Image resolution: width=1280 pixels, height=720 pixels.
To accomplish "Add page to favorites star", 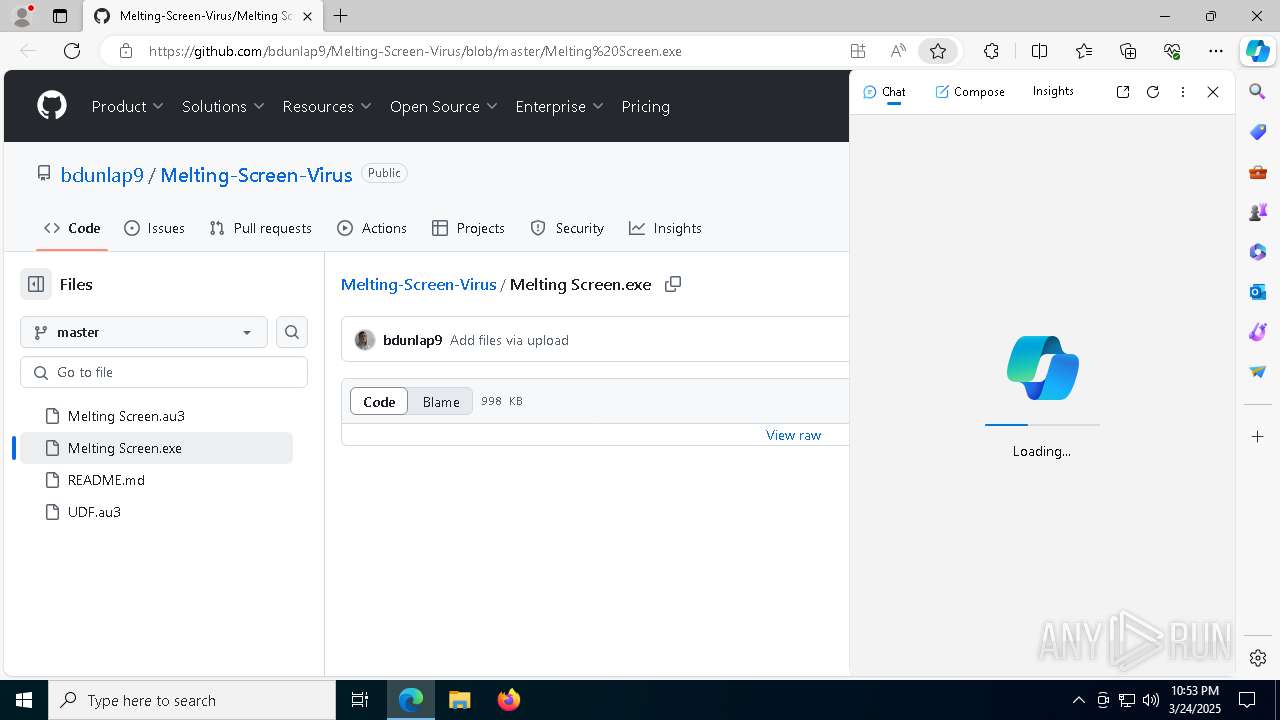I will pyautogui.click(x=938, y=51).
